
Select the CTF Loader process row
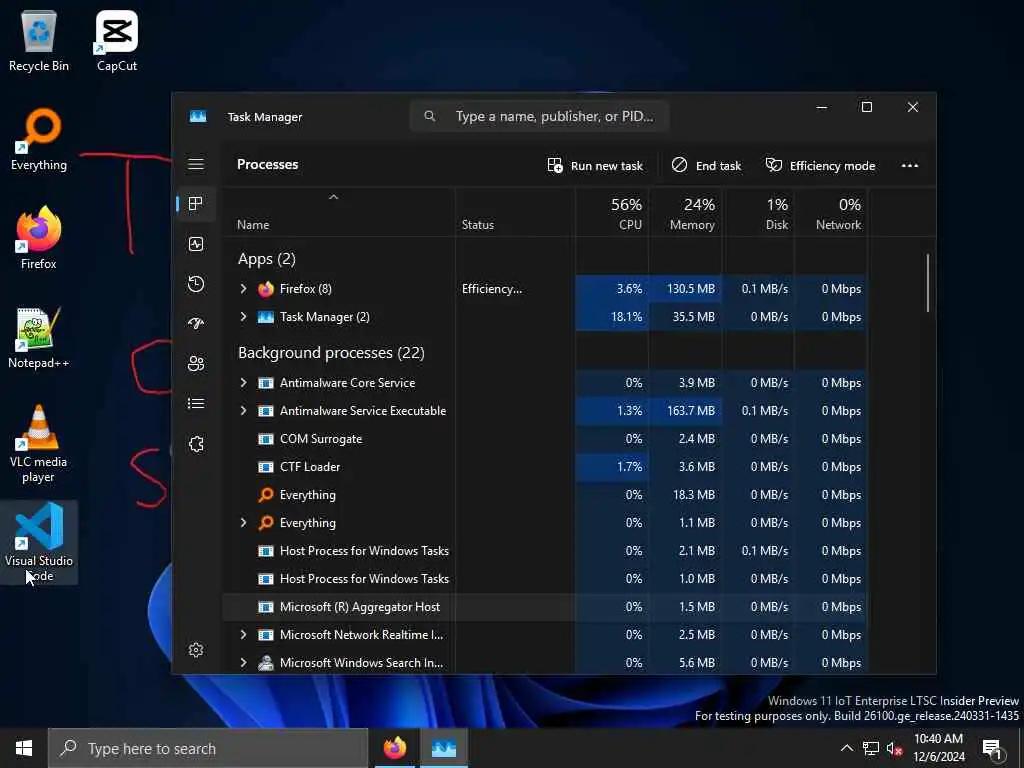click(545, 467)
